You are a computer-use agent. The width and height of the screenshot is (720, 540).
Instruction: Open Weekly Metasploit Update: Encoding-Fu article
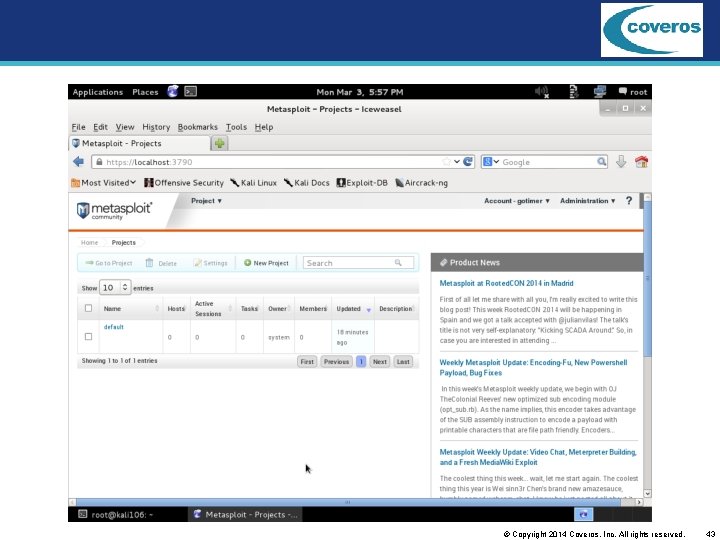pyautogui.click(x=533, y=367)
